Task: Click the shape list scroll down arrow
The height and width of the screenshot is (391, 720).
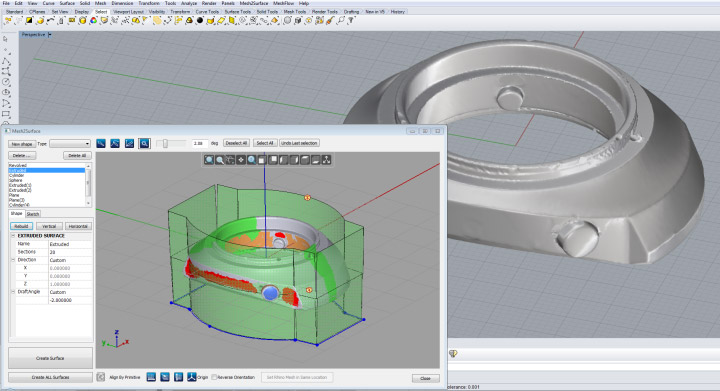Action: click(88, 203)
